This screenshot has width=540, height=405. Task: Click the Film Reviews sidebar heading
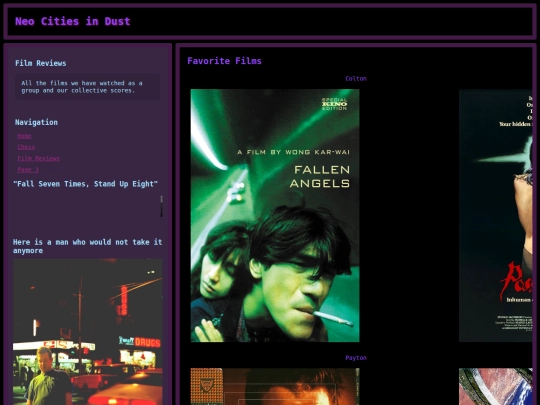pyautogui.click(x=41, y=63)
